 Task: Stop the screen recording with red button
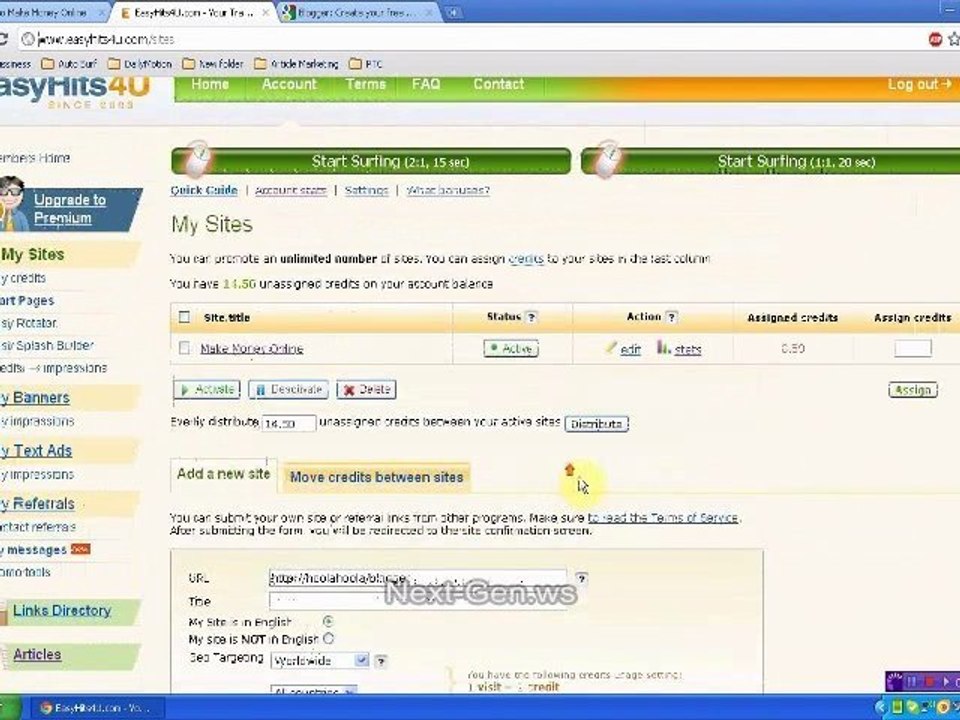click(x=929, y=681)
